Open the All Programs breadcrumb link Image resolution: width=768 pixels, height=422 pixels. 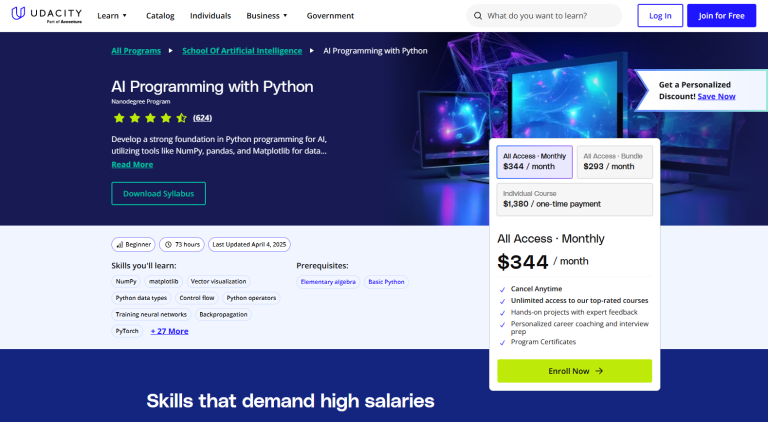(x=136, y=50)
